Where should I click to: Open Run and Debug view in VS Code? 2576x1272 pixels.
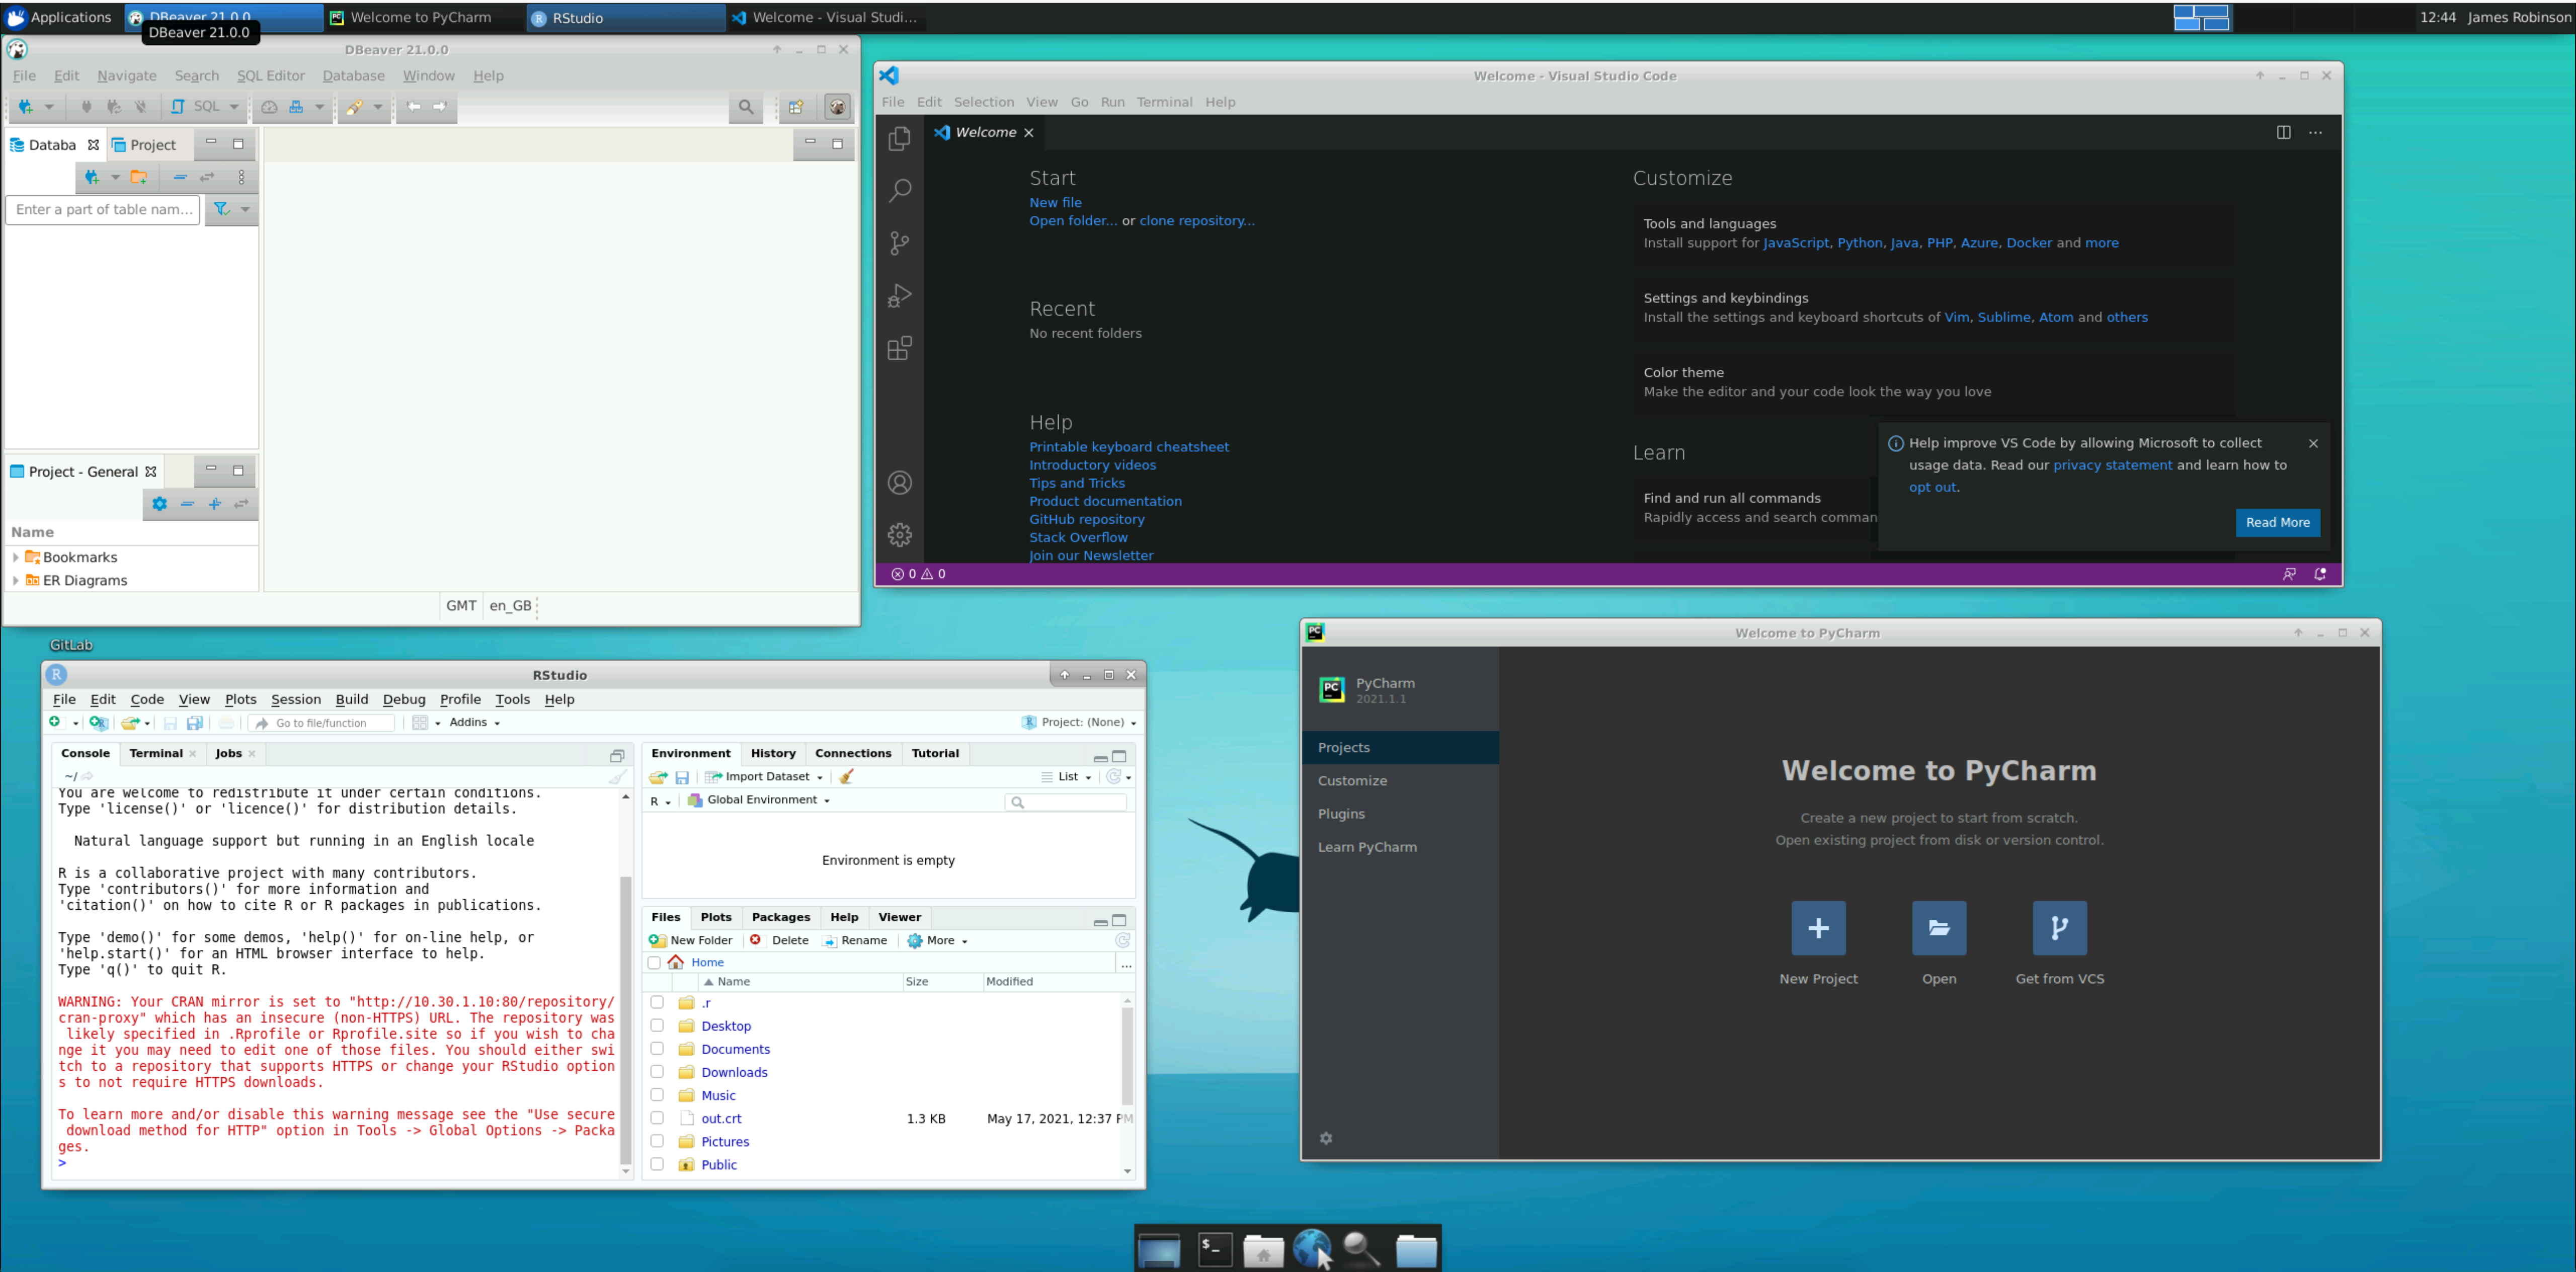pos(899,295)
